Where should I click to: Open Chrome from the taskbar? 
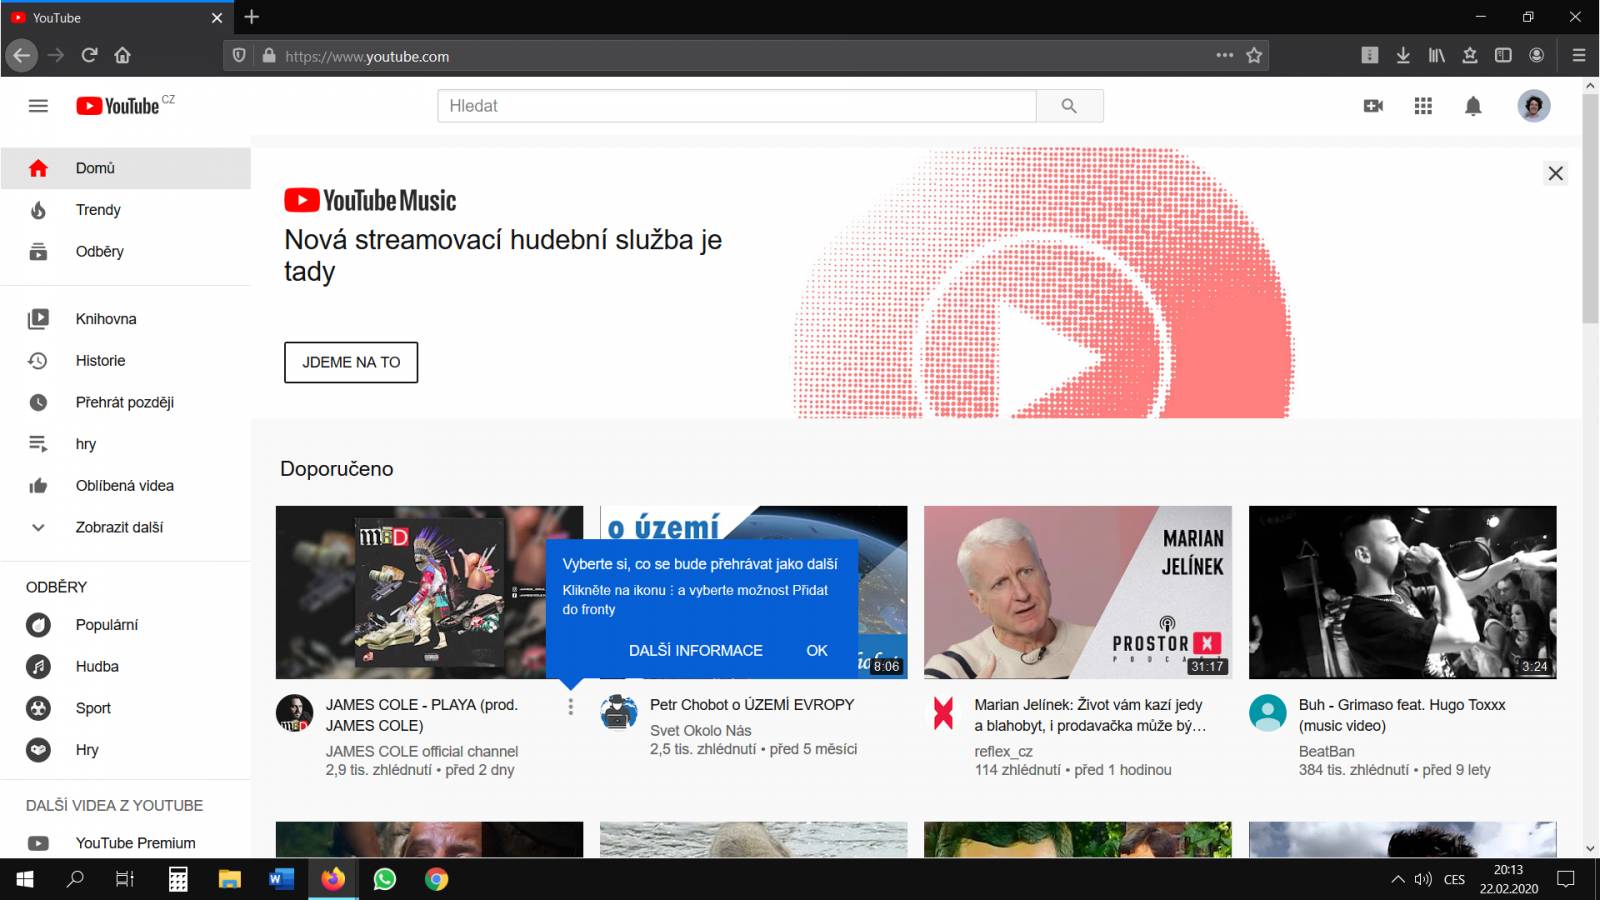pos(436,879)
